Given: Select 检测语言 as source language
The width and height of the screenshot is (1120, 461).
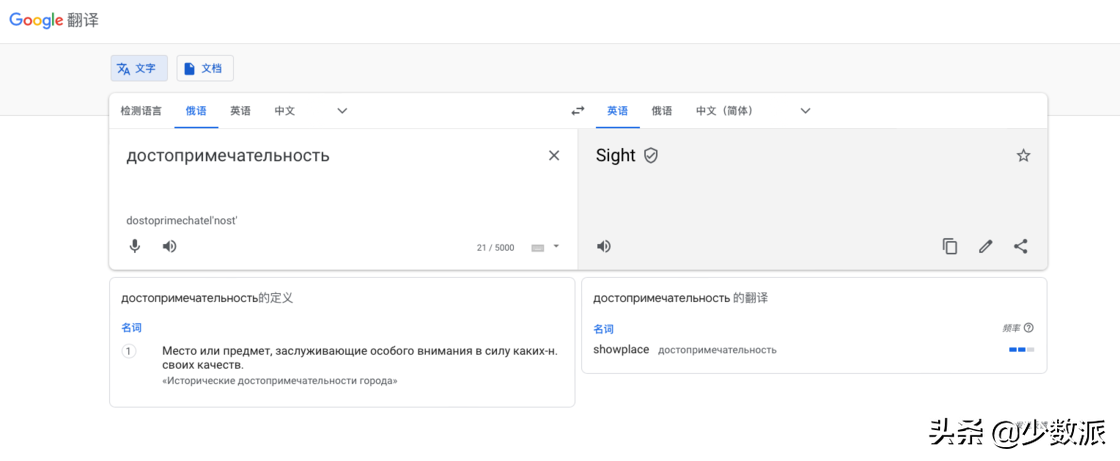Looking at the screenshot, I should tap(141, 111).
